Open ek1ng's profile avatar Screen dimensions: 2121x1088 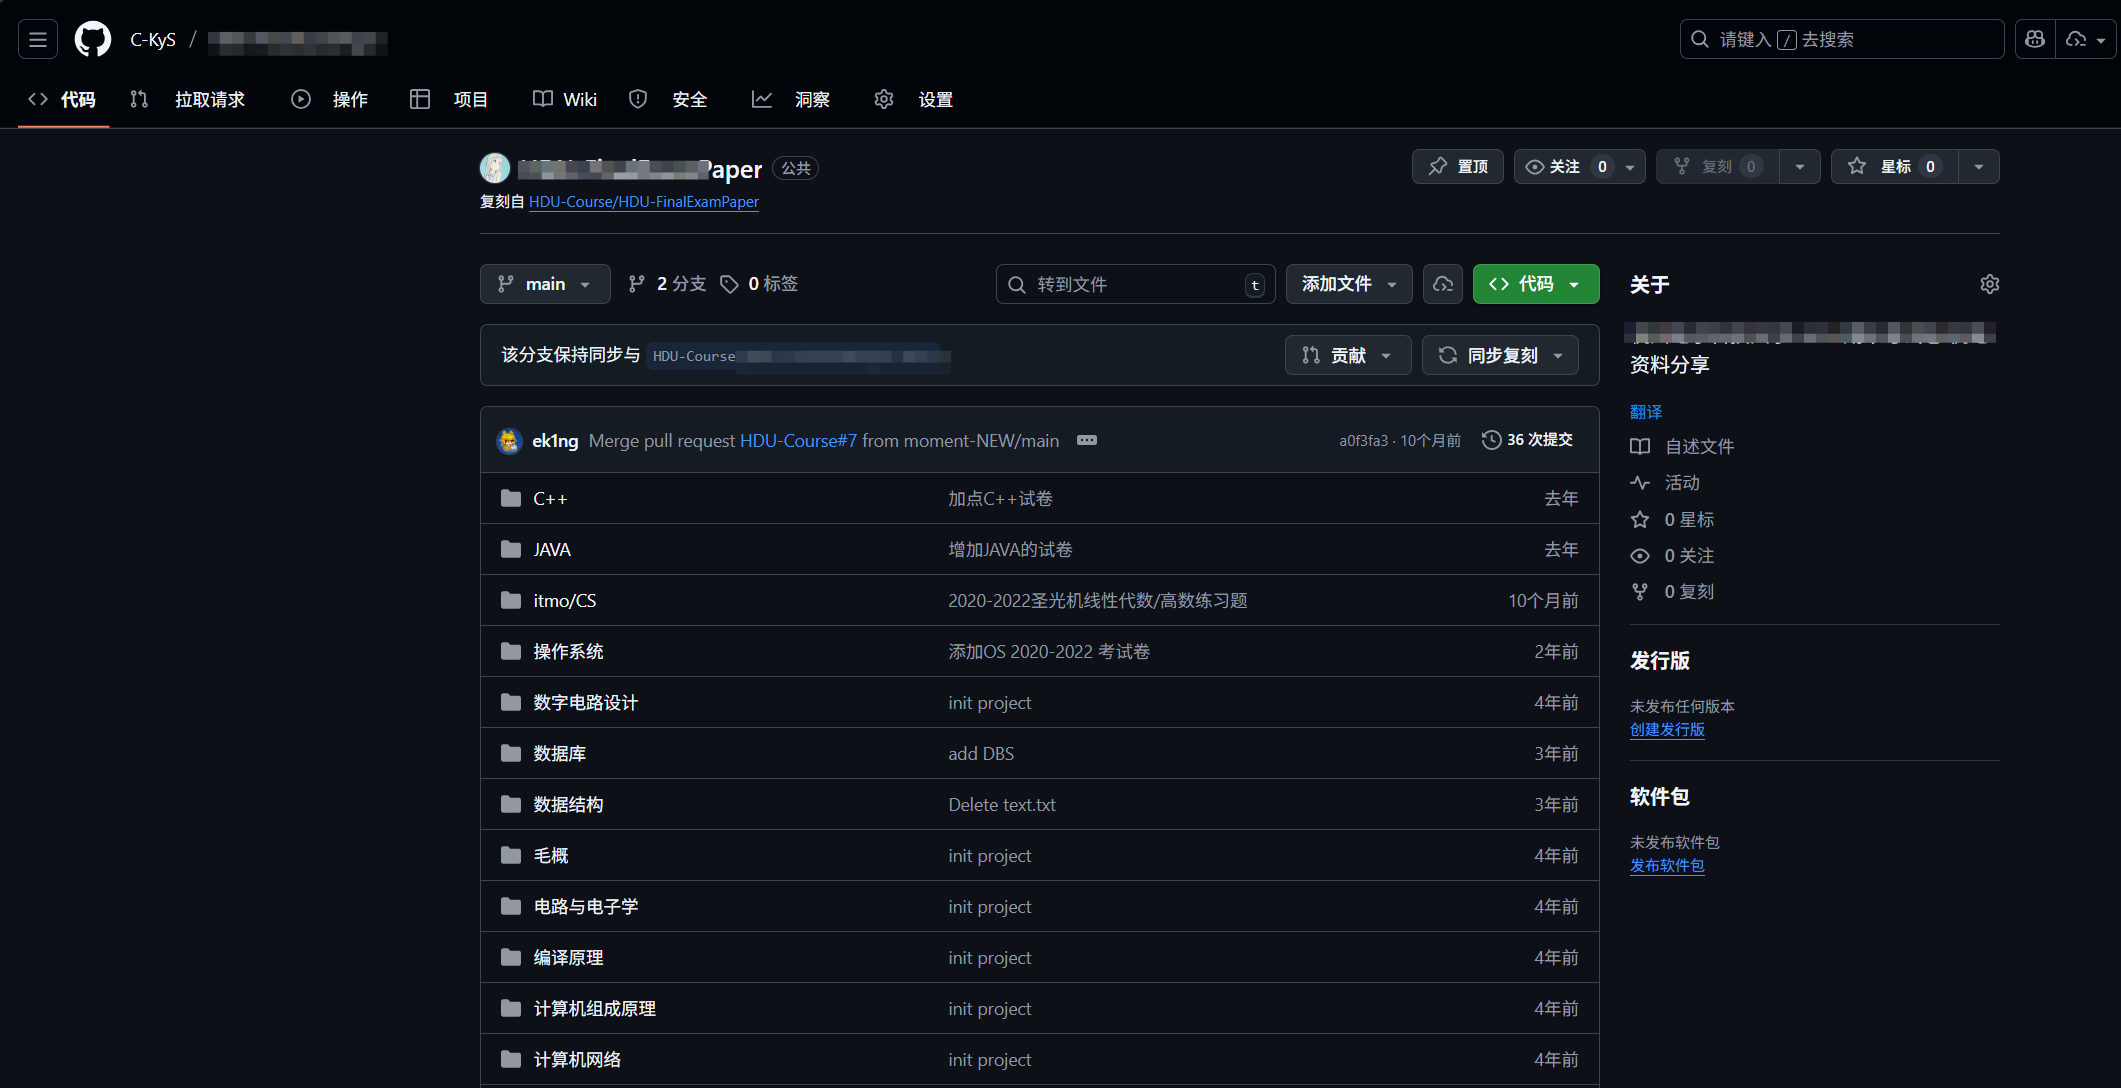pyautogui.click(x=509, y=440)
